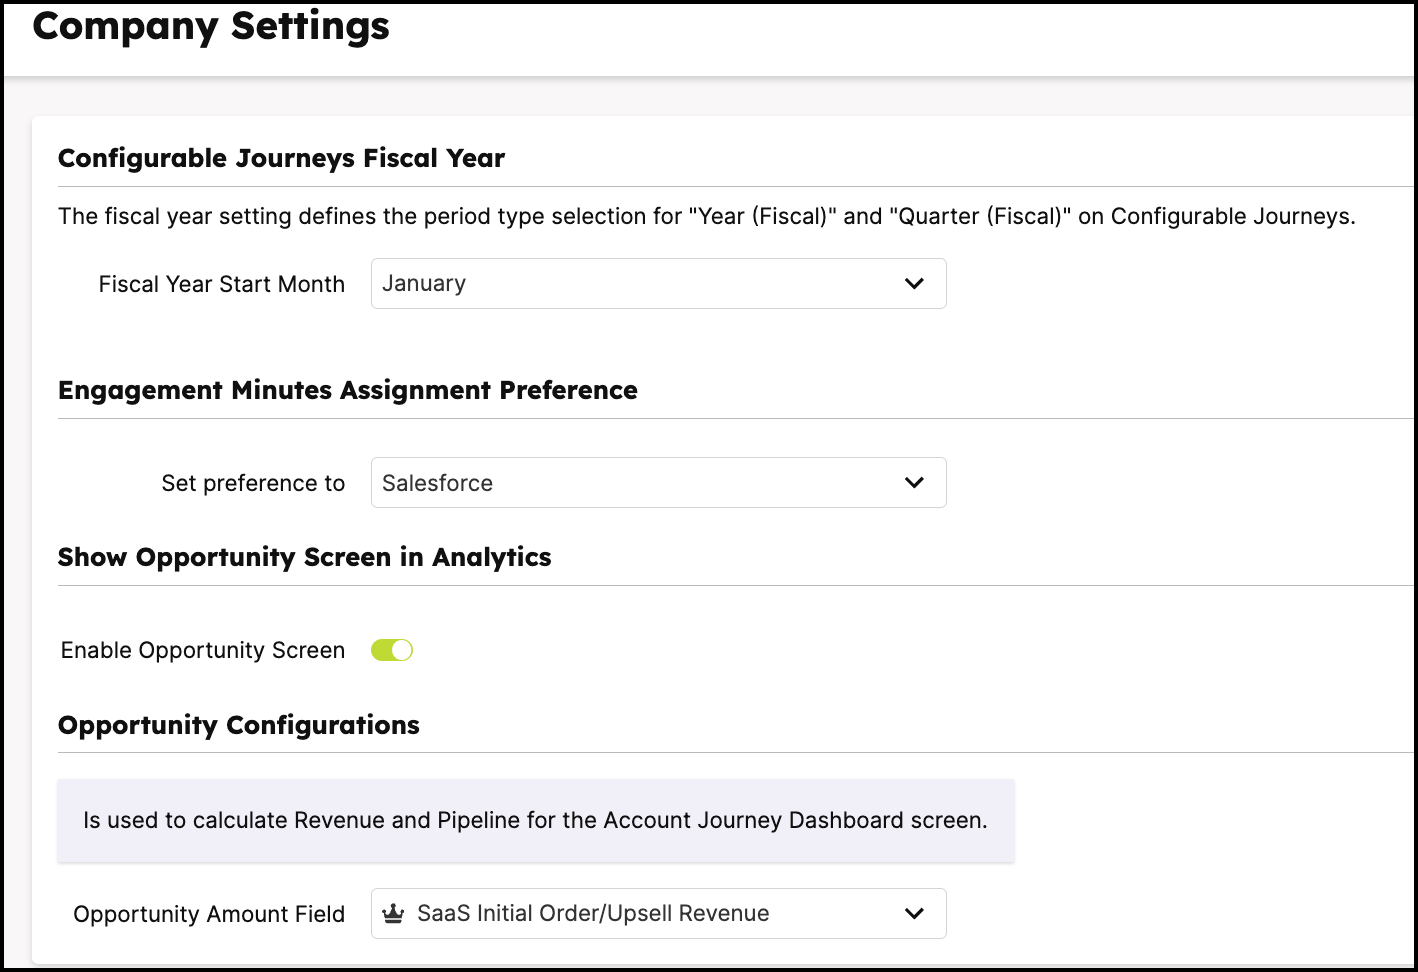The image size is (1418, 972).
Task: Click the Revenue and Pipeline info banner
Action: tap(536, 820)
